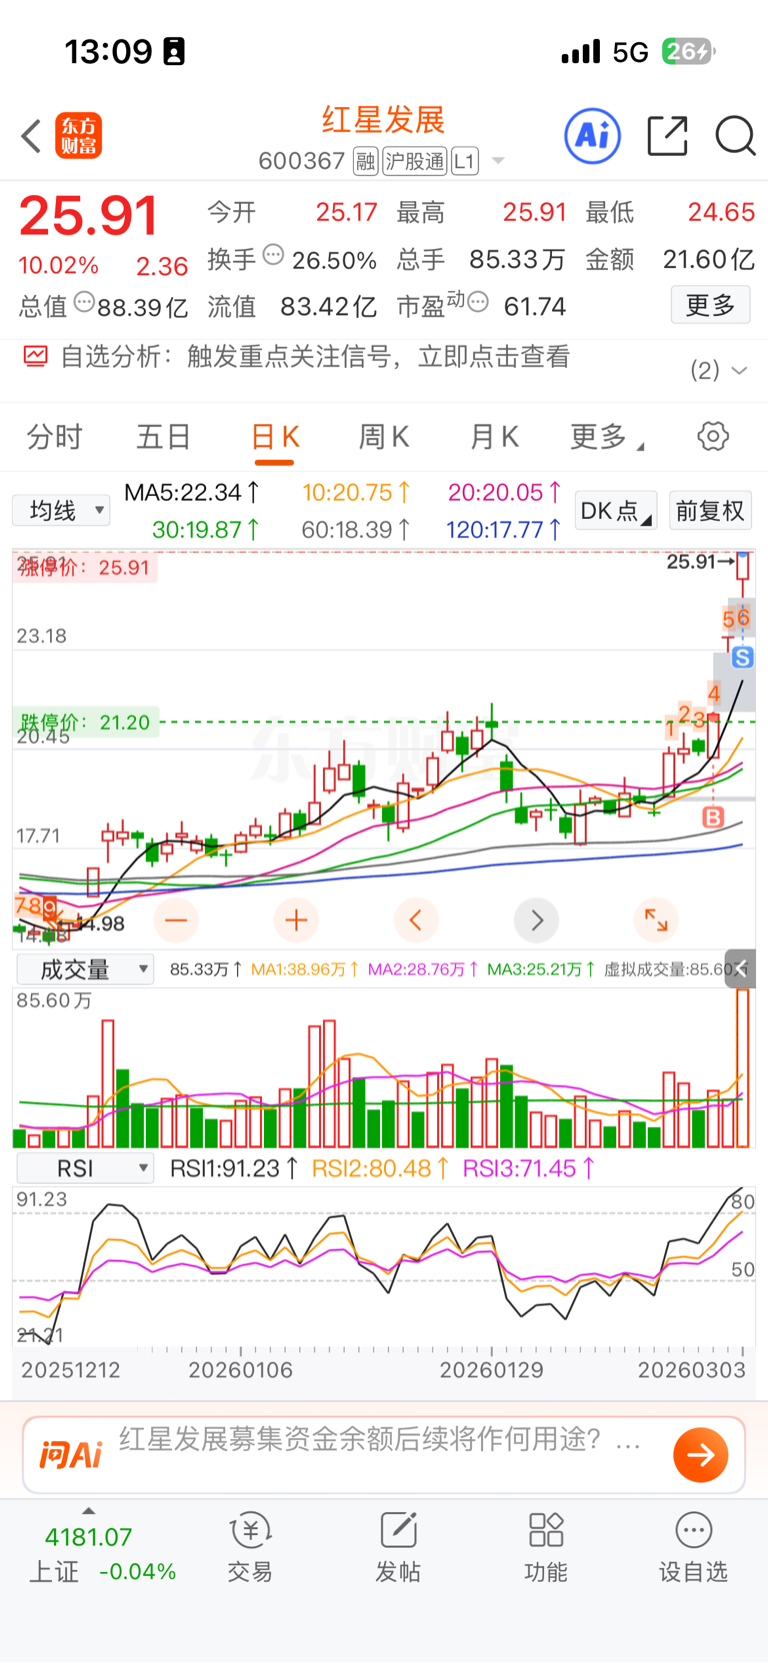
Task: Tap the 涨停价: 25.91 label
Action: pyautogui.click(x=83, y=568)
